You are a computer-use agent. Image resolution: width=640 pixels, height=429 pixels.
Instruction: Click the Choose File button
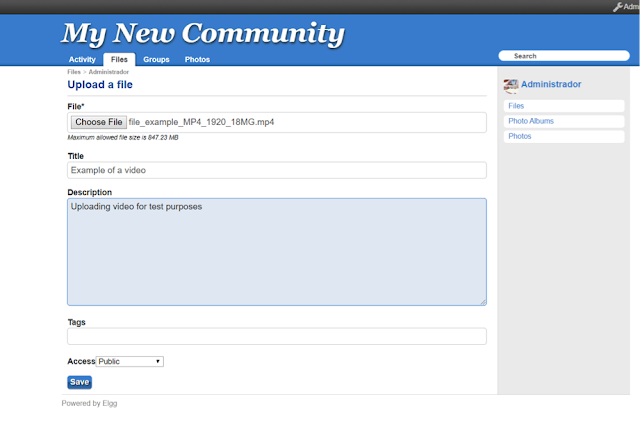pyautogui.click(x=99, y=122)
